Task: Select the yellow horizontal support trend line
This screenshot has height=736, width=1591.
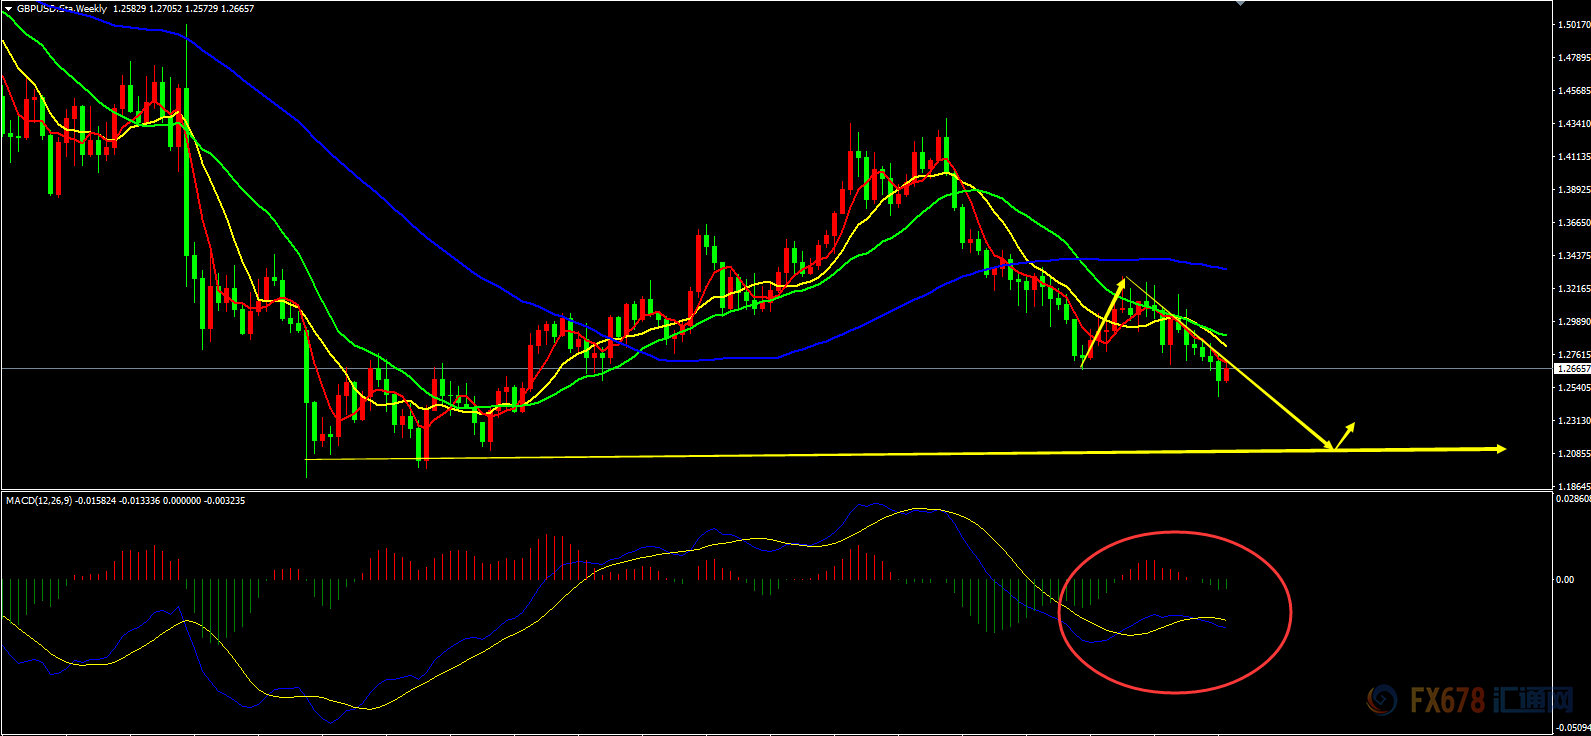Action: (800, 455)
